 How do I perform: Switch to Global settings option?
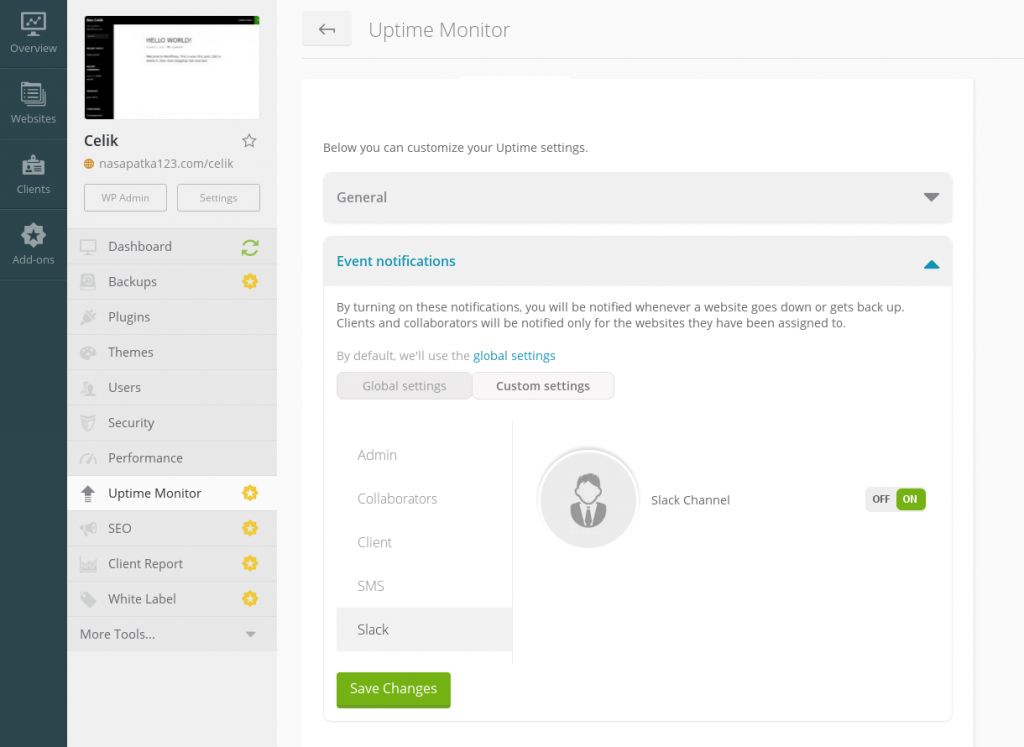tap(404, 386)
